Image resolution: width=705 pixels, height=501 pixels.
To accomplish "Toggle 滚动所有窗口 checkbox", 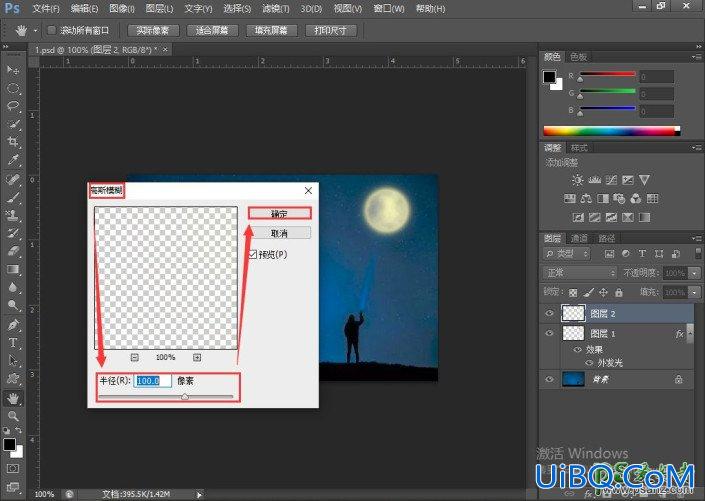I will tap(51, 30).
